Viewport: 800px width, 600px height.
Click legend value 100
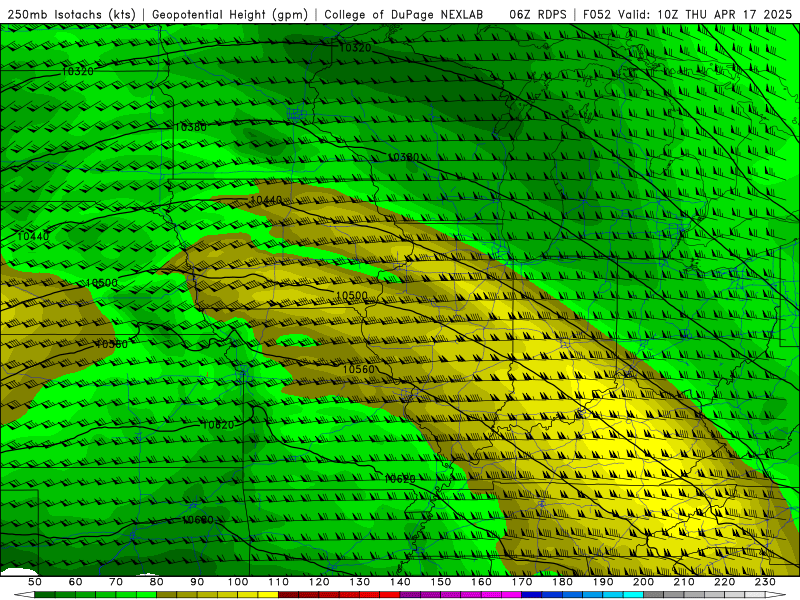coord(238,582)
